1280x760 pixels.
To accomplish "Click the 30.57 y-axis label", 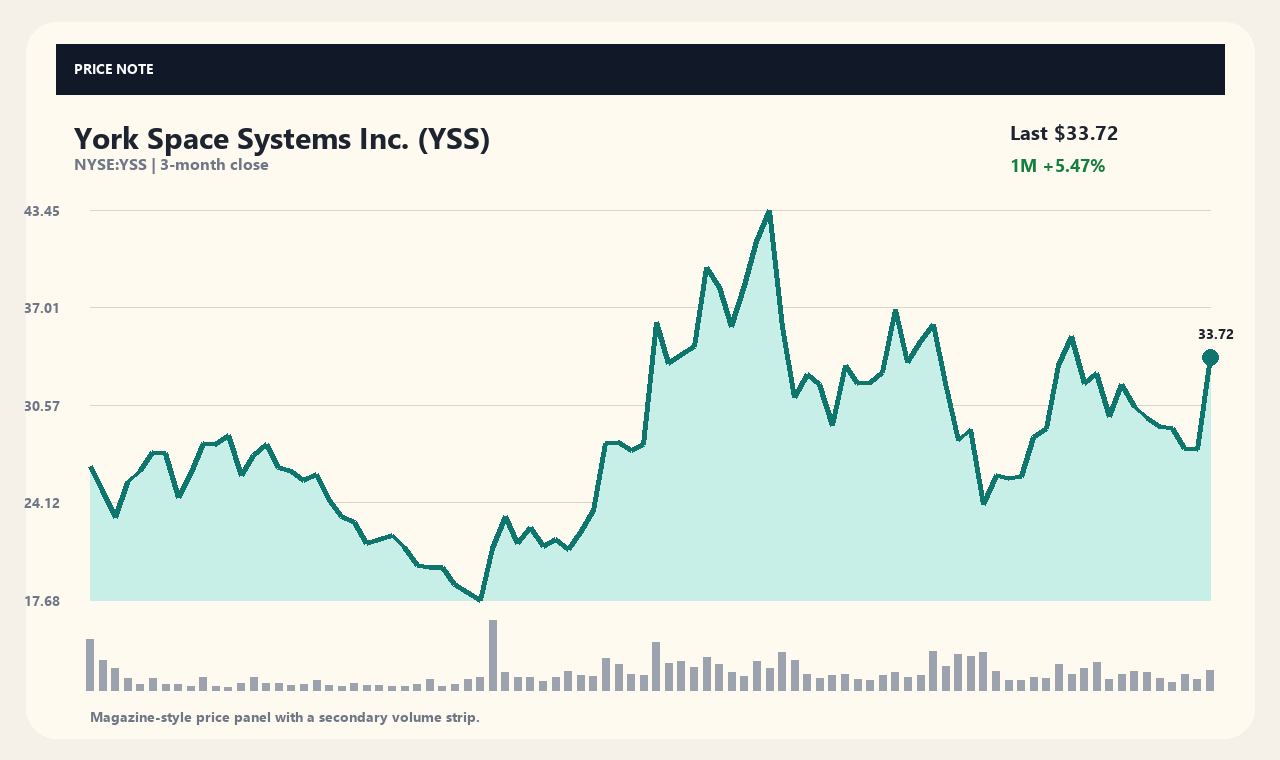I will [42, 406].
